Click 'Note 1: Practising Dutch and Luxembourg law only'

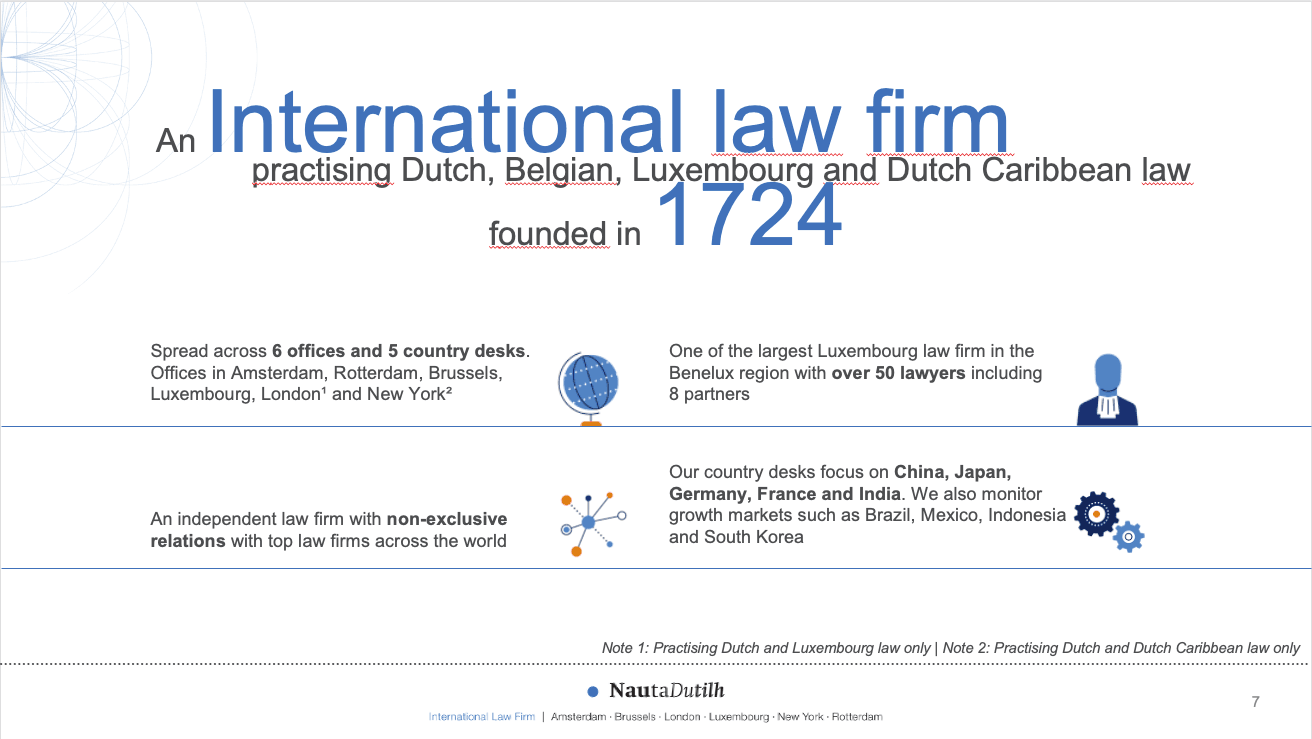[x=766, y=648]
